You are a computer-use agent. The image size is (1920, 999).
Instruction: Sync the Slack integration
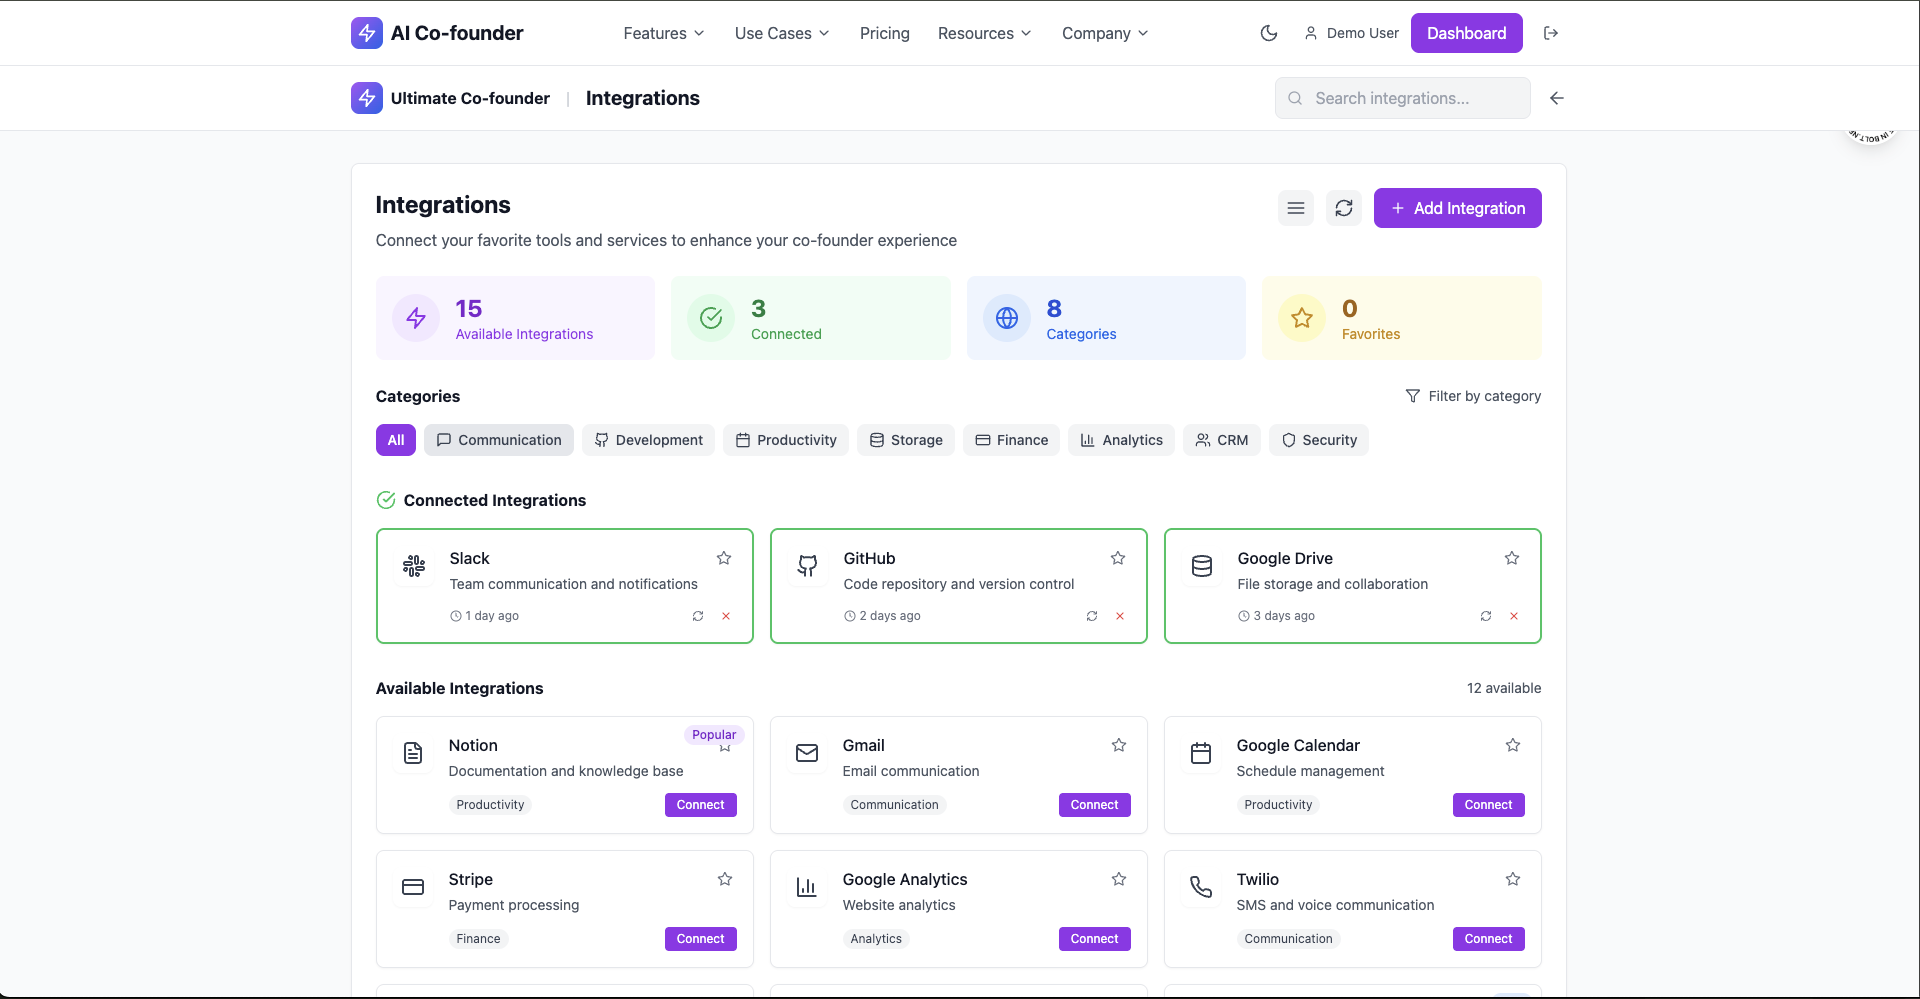click(698, 616)
